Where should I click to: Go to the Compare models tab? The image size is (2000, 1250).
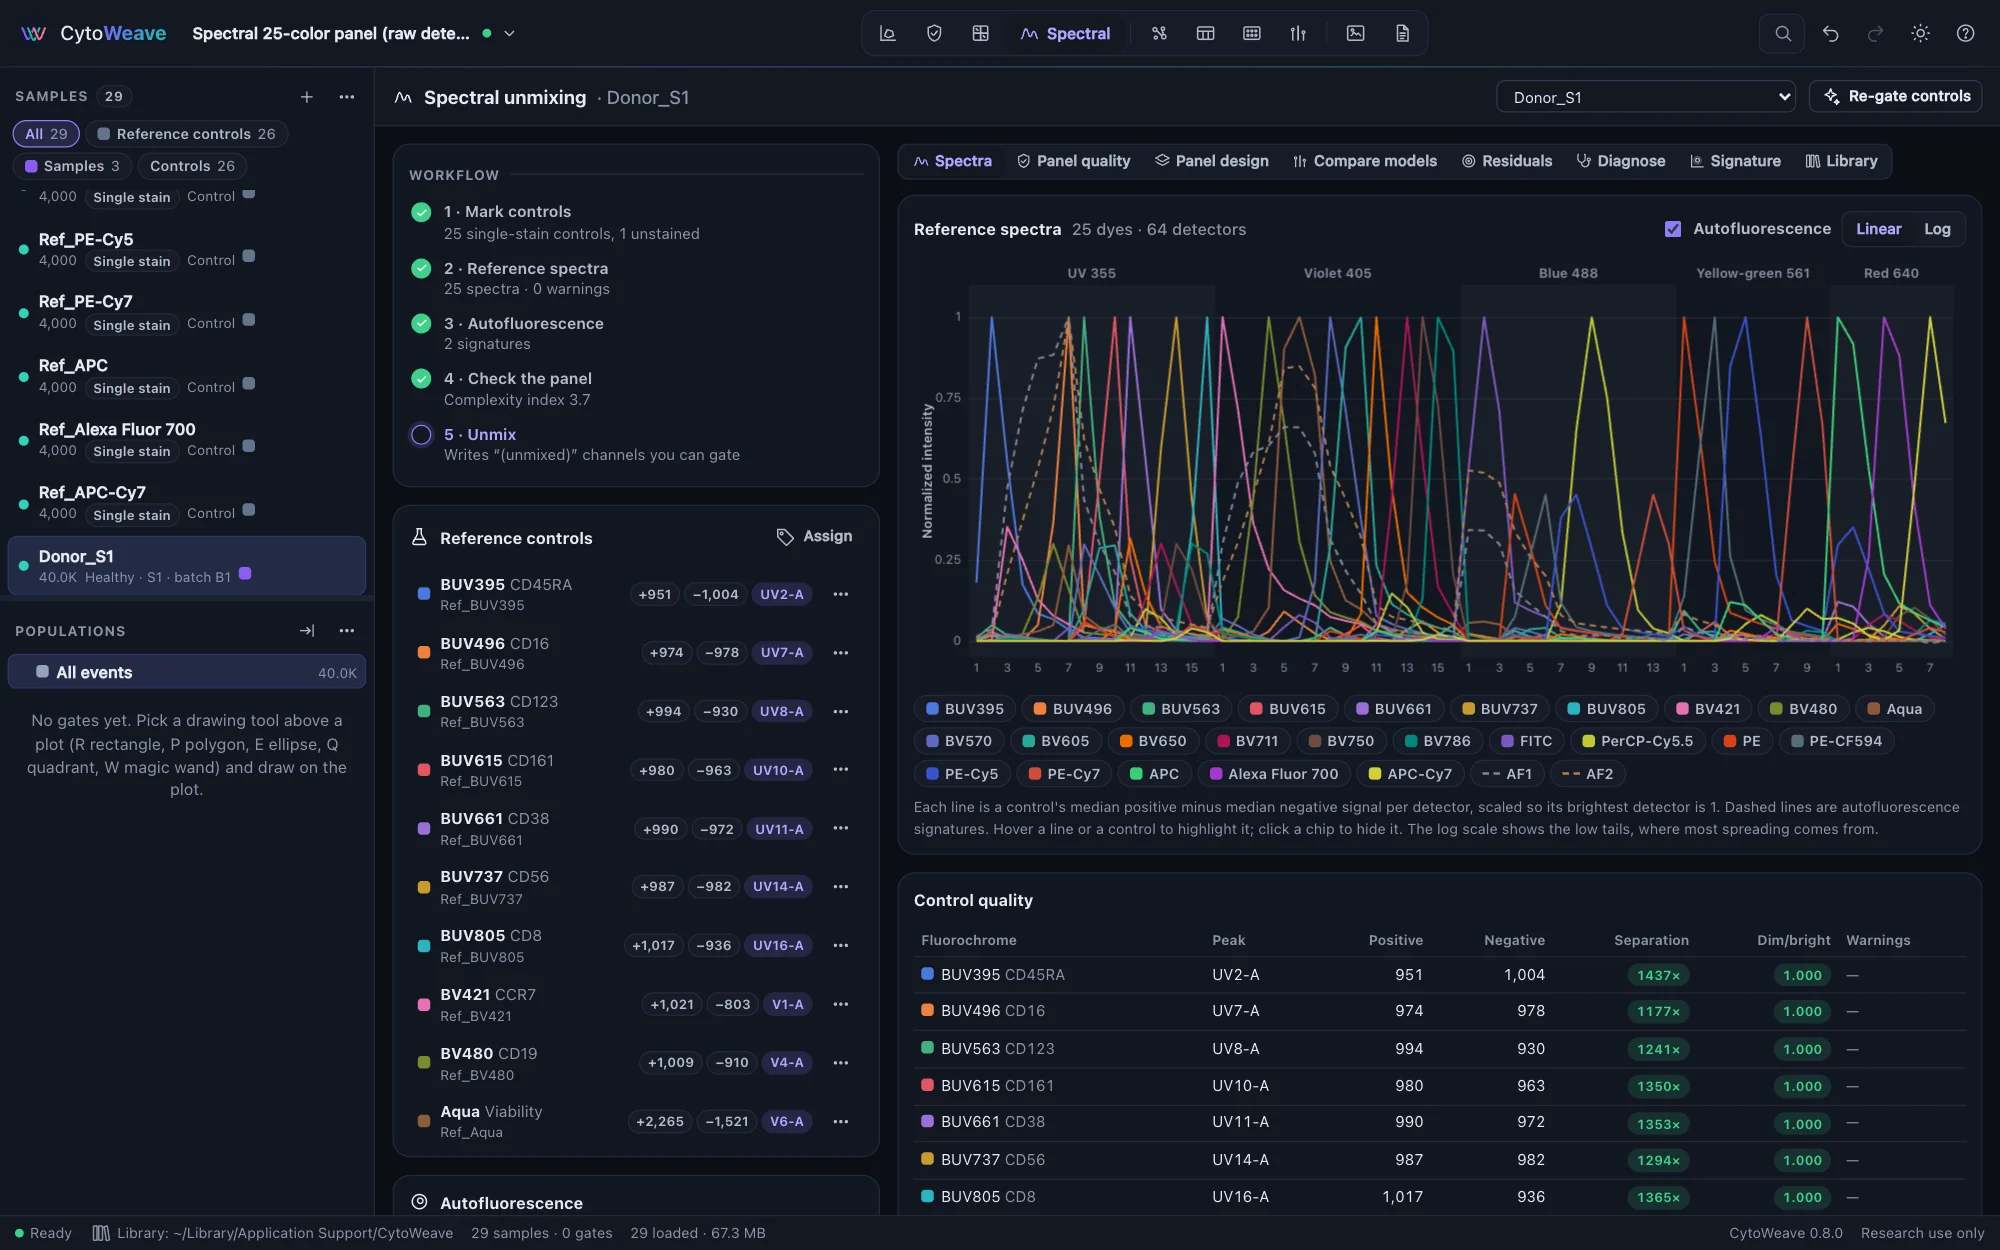pyautogui.click(x=1364, y=161)
